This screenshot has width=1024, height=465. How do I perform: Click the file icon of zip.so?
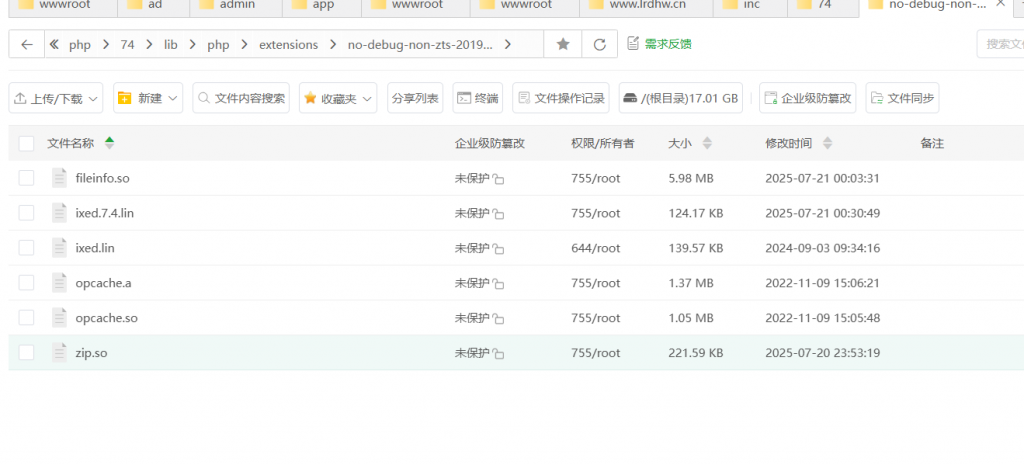tap(59, 353)
